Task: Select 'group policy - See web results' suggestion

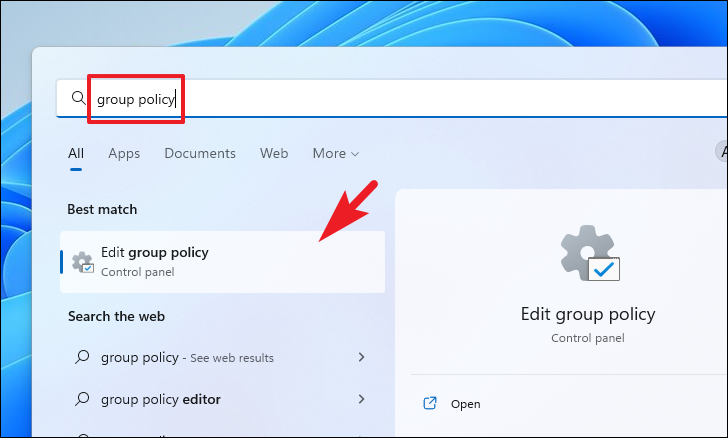Action: click(x=221, y=357)
